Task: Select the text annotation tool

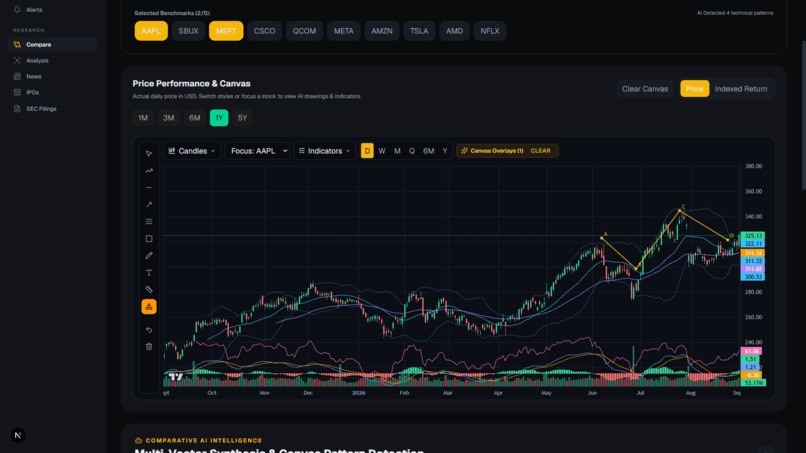Action: click(x=149, y=273)
